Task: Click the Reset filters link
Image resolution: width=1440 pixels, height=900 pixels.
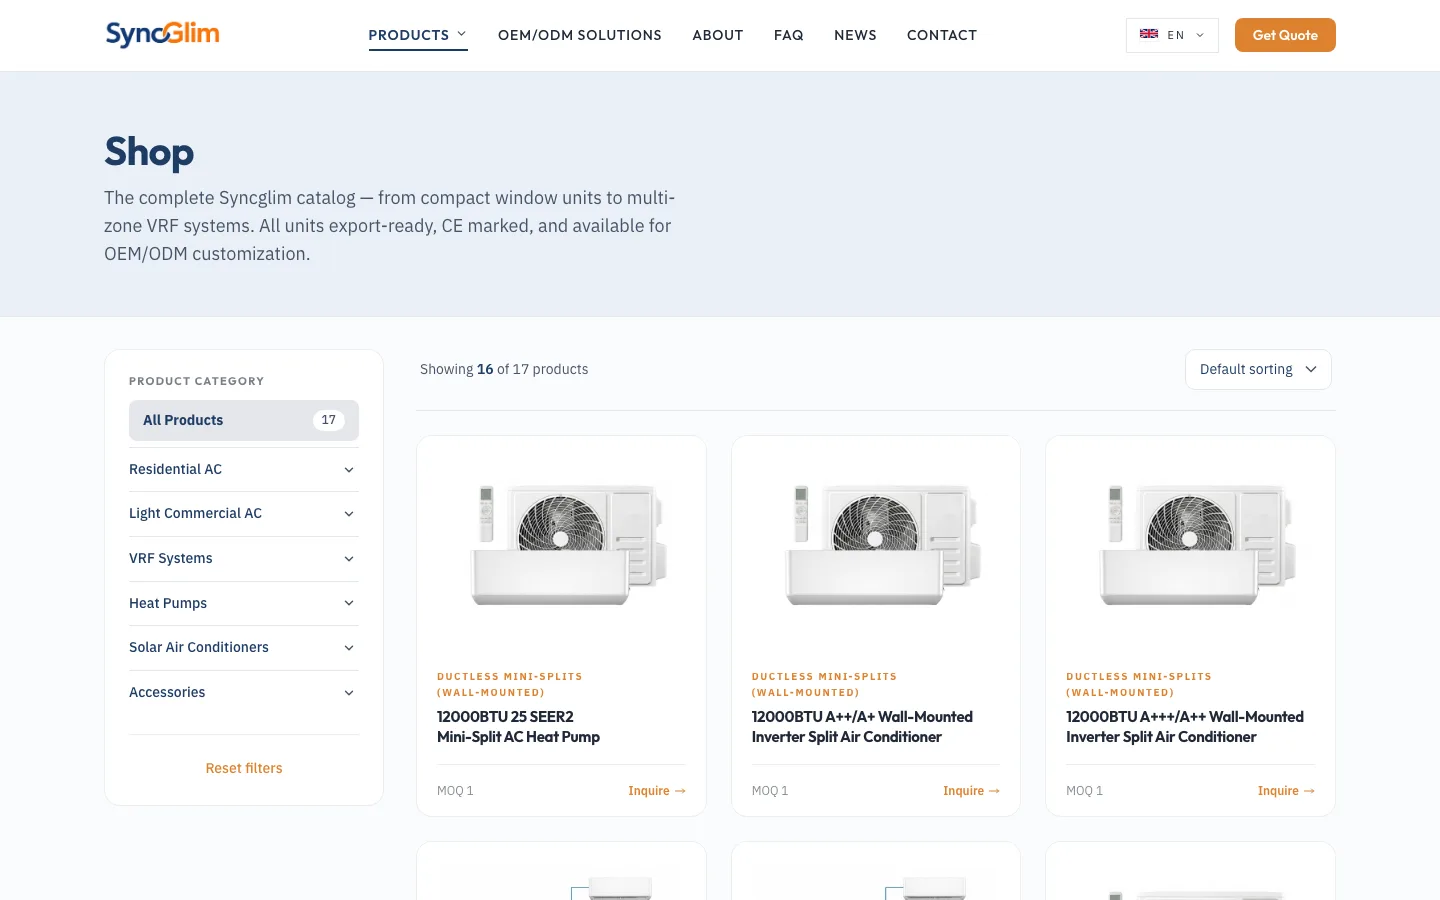Action: click(x=244, y=768)
